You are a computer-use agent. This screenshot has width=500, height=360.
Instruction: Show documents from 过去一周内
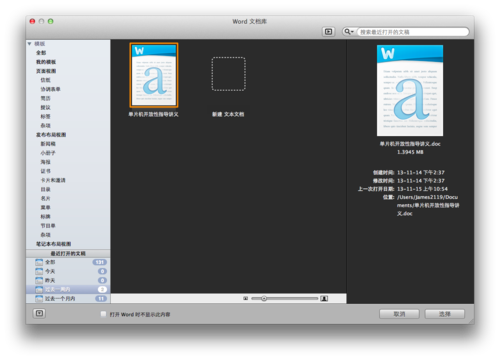tap(68, 289)
